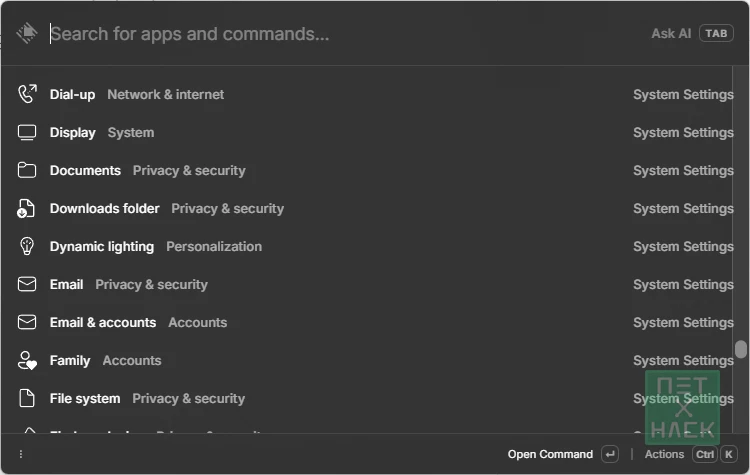This screenshot has width=750, height=475.
Task: Click the Enter key icon badge
Action: tap(610, 454)
